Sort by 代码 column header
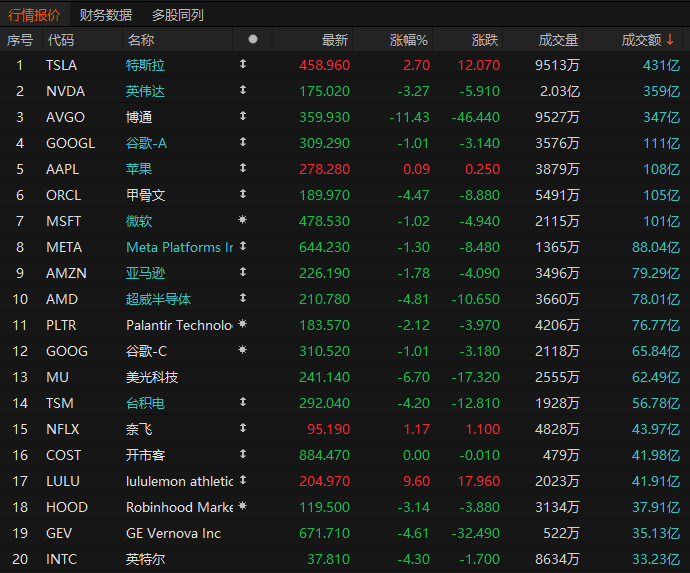The width and height of the screenshot is (690, 573). click(x=61, y=40)
